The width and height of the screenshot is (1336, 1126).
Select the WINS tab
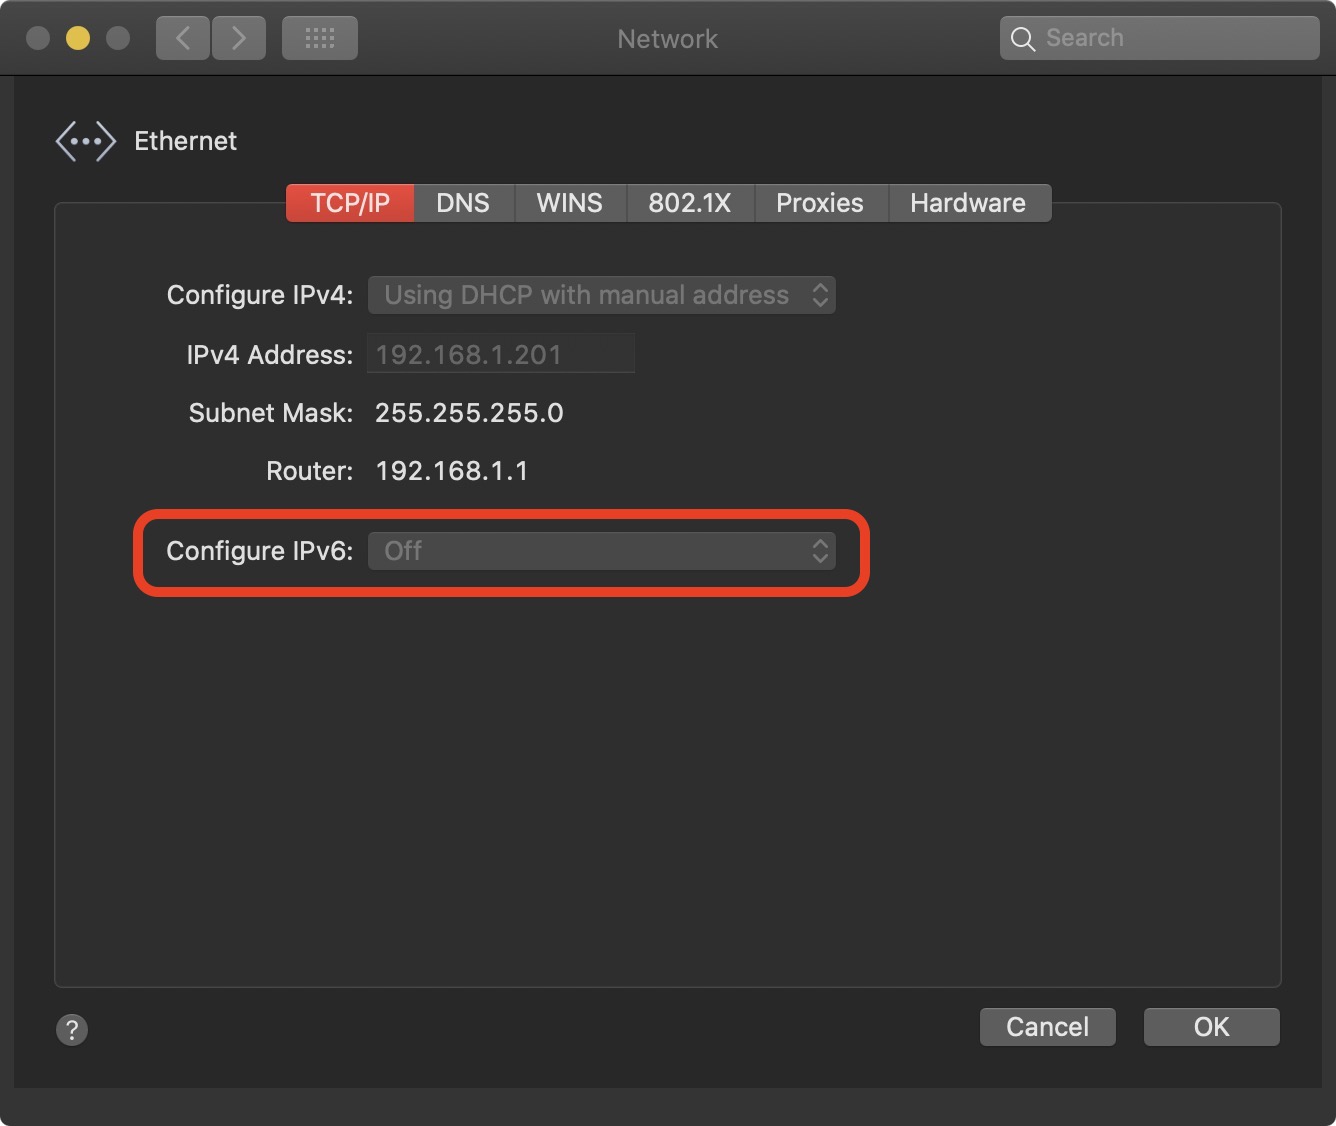tap(569, 203)
